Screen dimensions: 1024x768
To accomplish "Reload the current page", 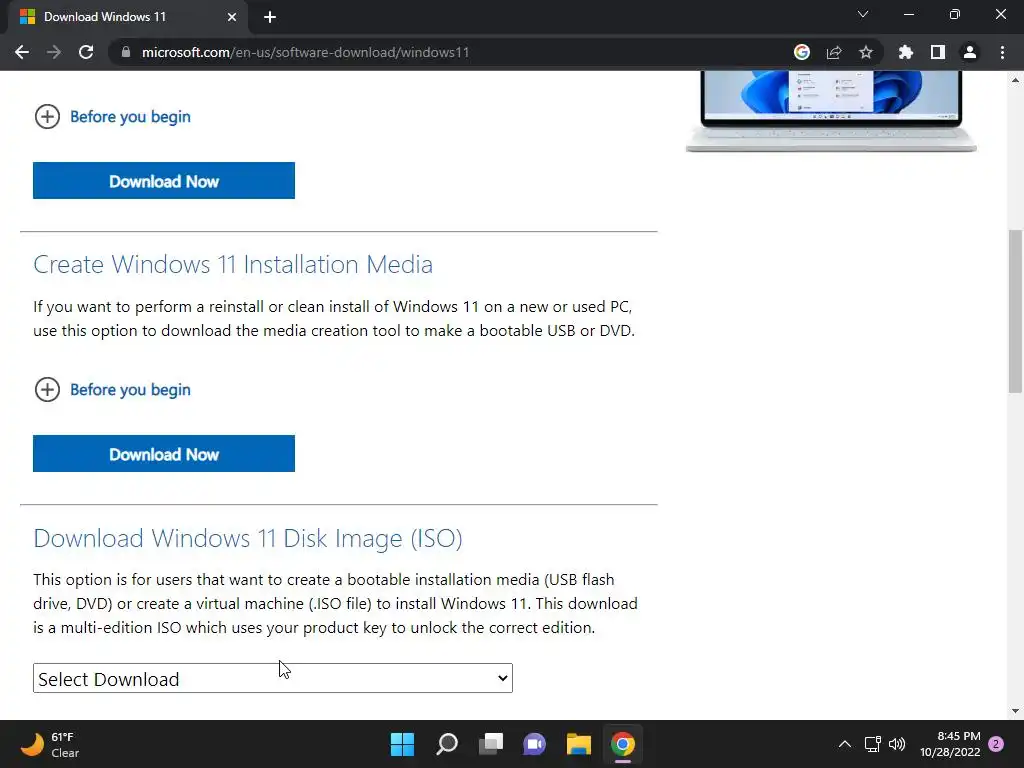I will tap(86, 52).
